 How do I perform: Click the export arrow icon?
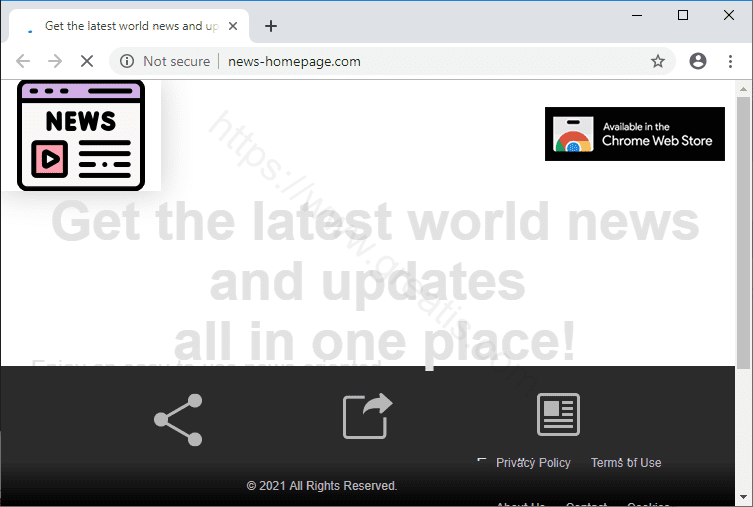coord(367,416)
